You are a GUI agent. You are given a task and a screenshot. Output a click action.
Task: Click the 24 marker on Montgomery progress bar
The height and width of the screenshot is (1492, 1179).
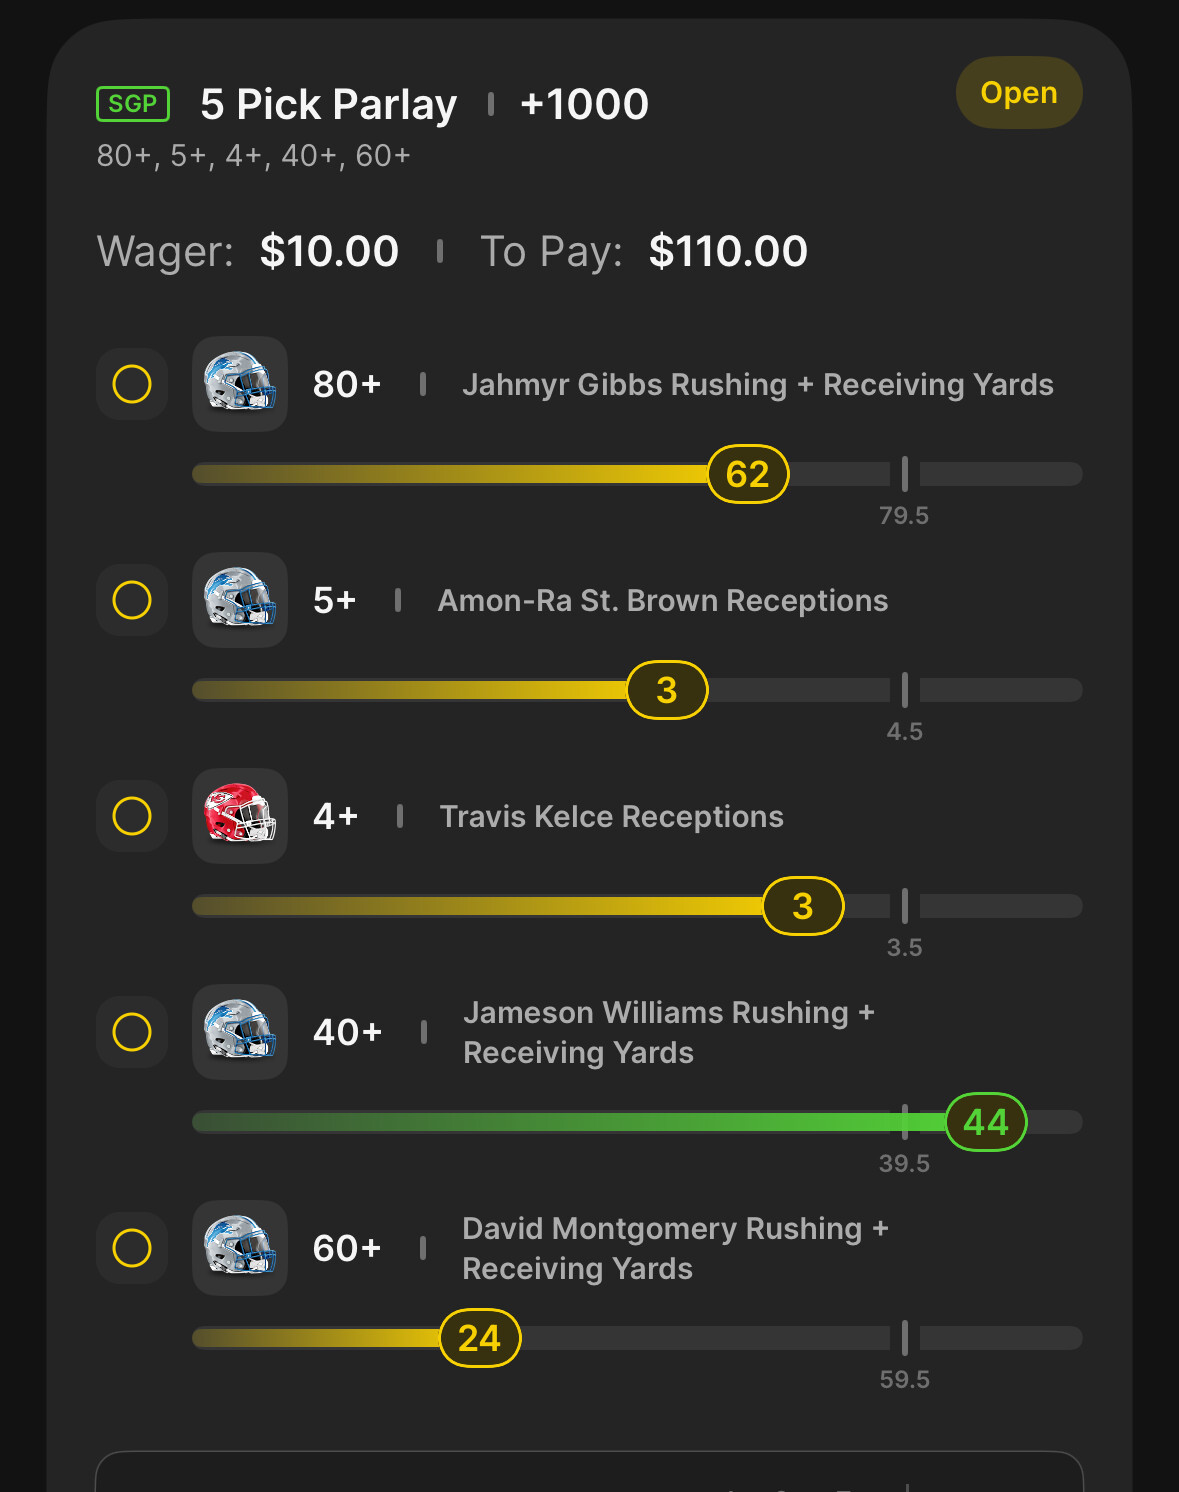480,1338
